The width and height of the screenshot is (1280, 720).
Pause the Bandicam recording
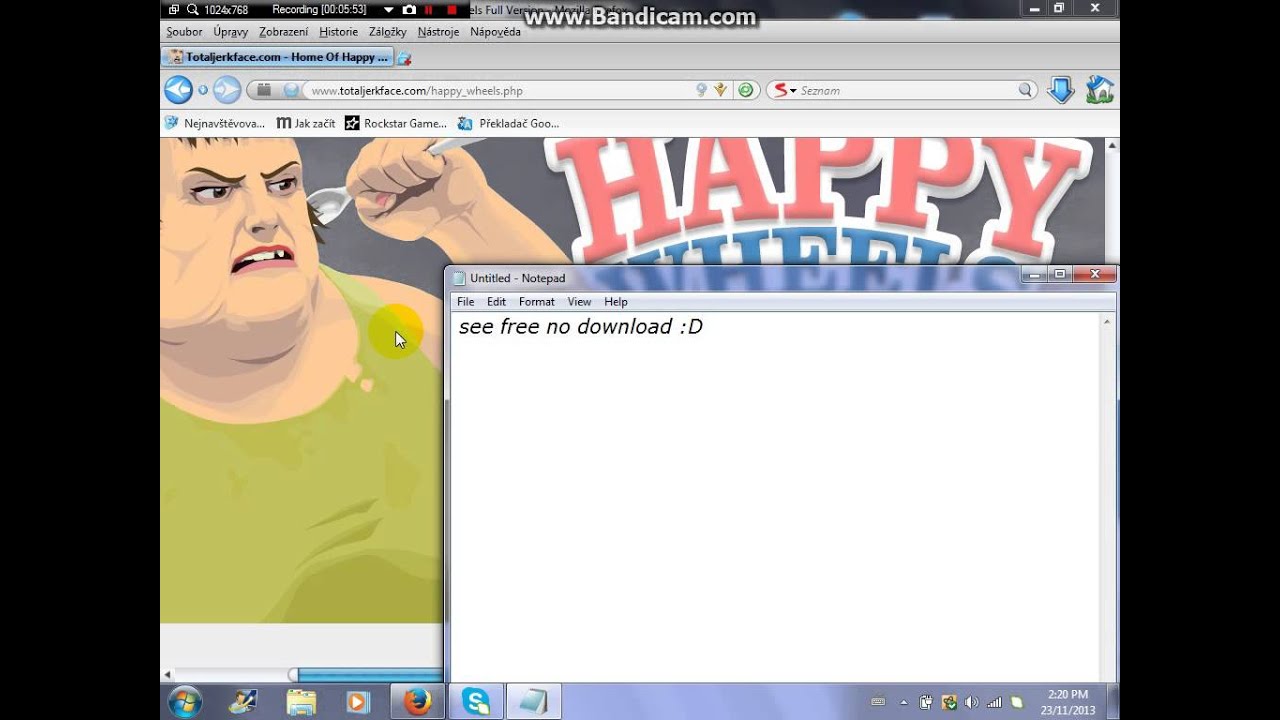coord(429,9)
